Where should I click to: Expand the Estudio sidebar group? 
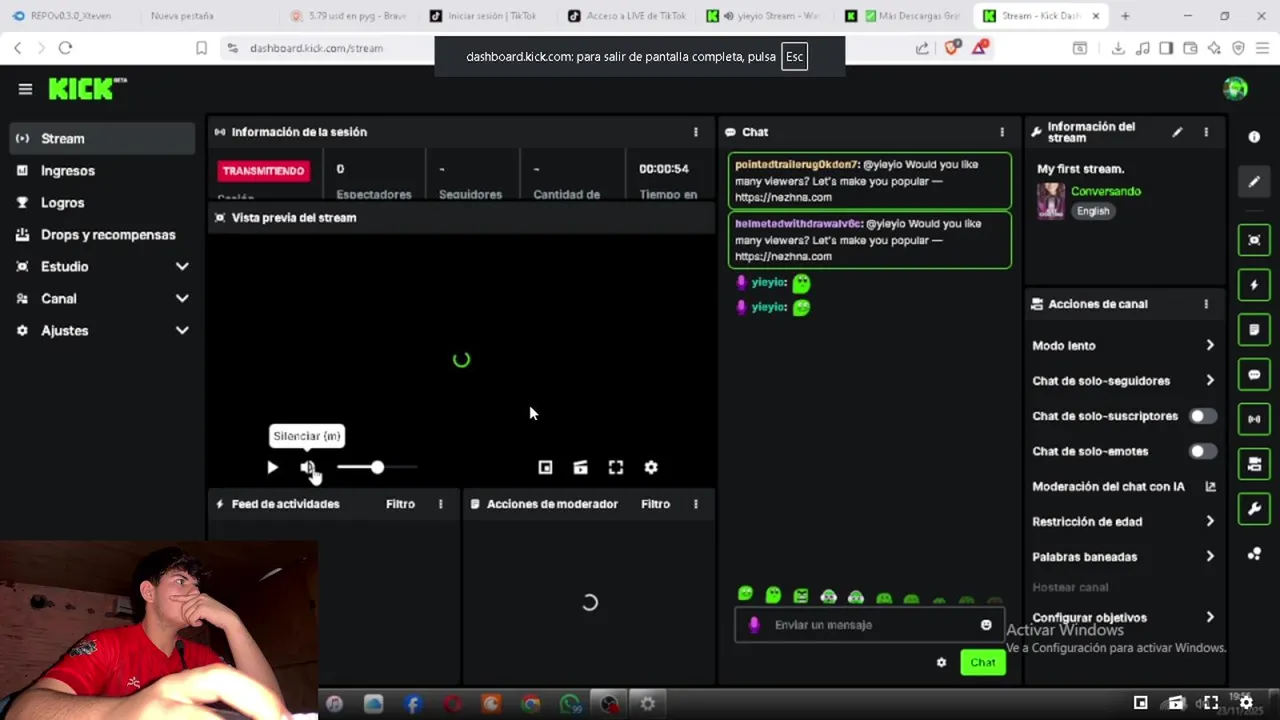(x=102, y=266)
